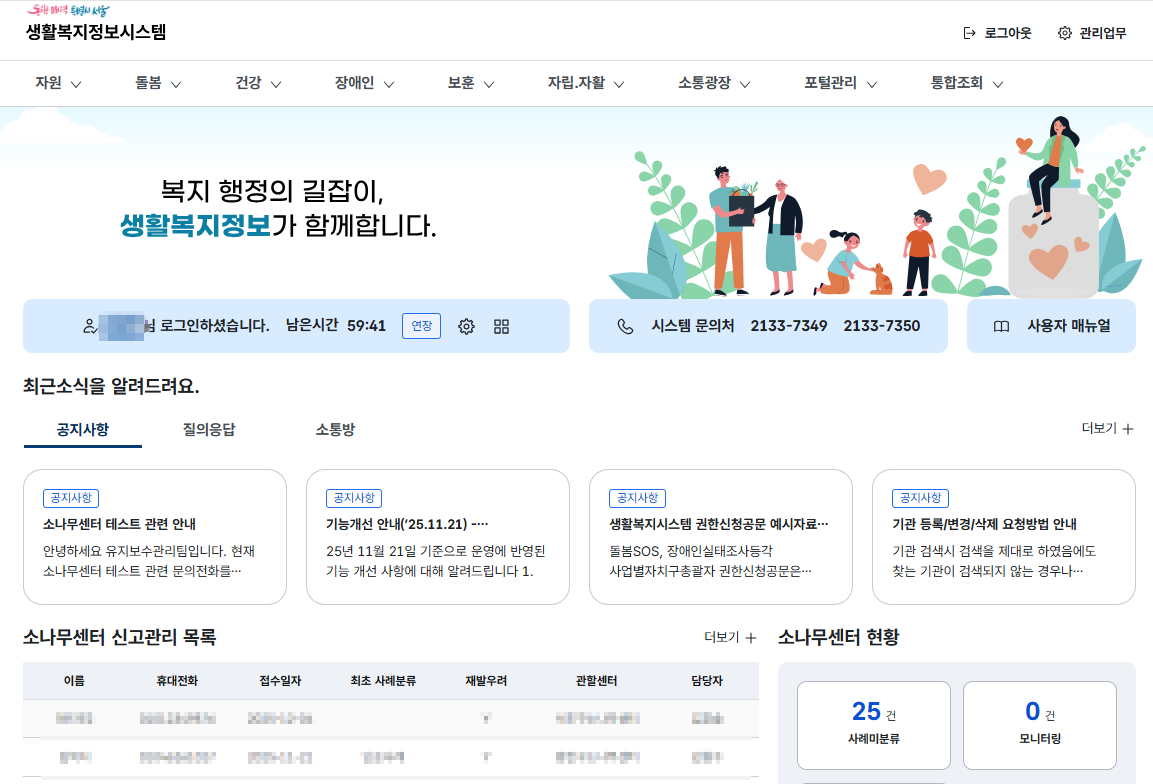The width and height of the screenshot is (1153, 784).
Task: Expand the 자원 navigation menu
Action: (x=56, y=83)
